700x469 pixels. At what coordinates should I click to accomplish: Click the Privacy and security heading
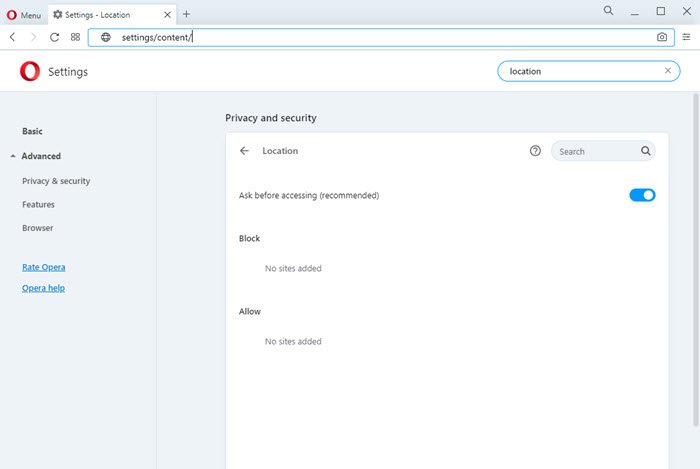click(x=271, y=118)
